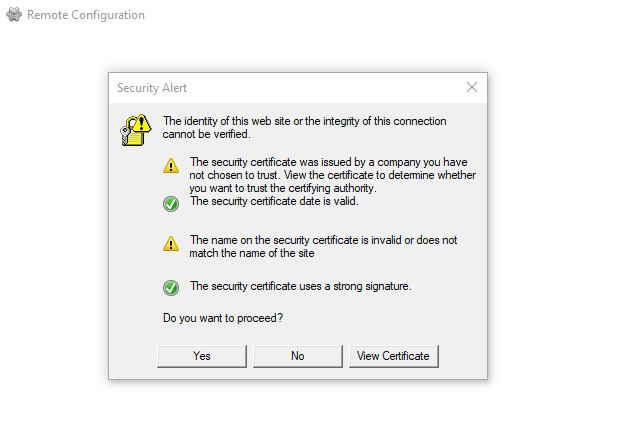Open the View Certificate details
The width and height of the screenshot is (626, 434).
pos(393,356)
